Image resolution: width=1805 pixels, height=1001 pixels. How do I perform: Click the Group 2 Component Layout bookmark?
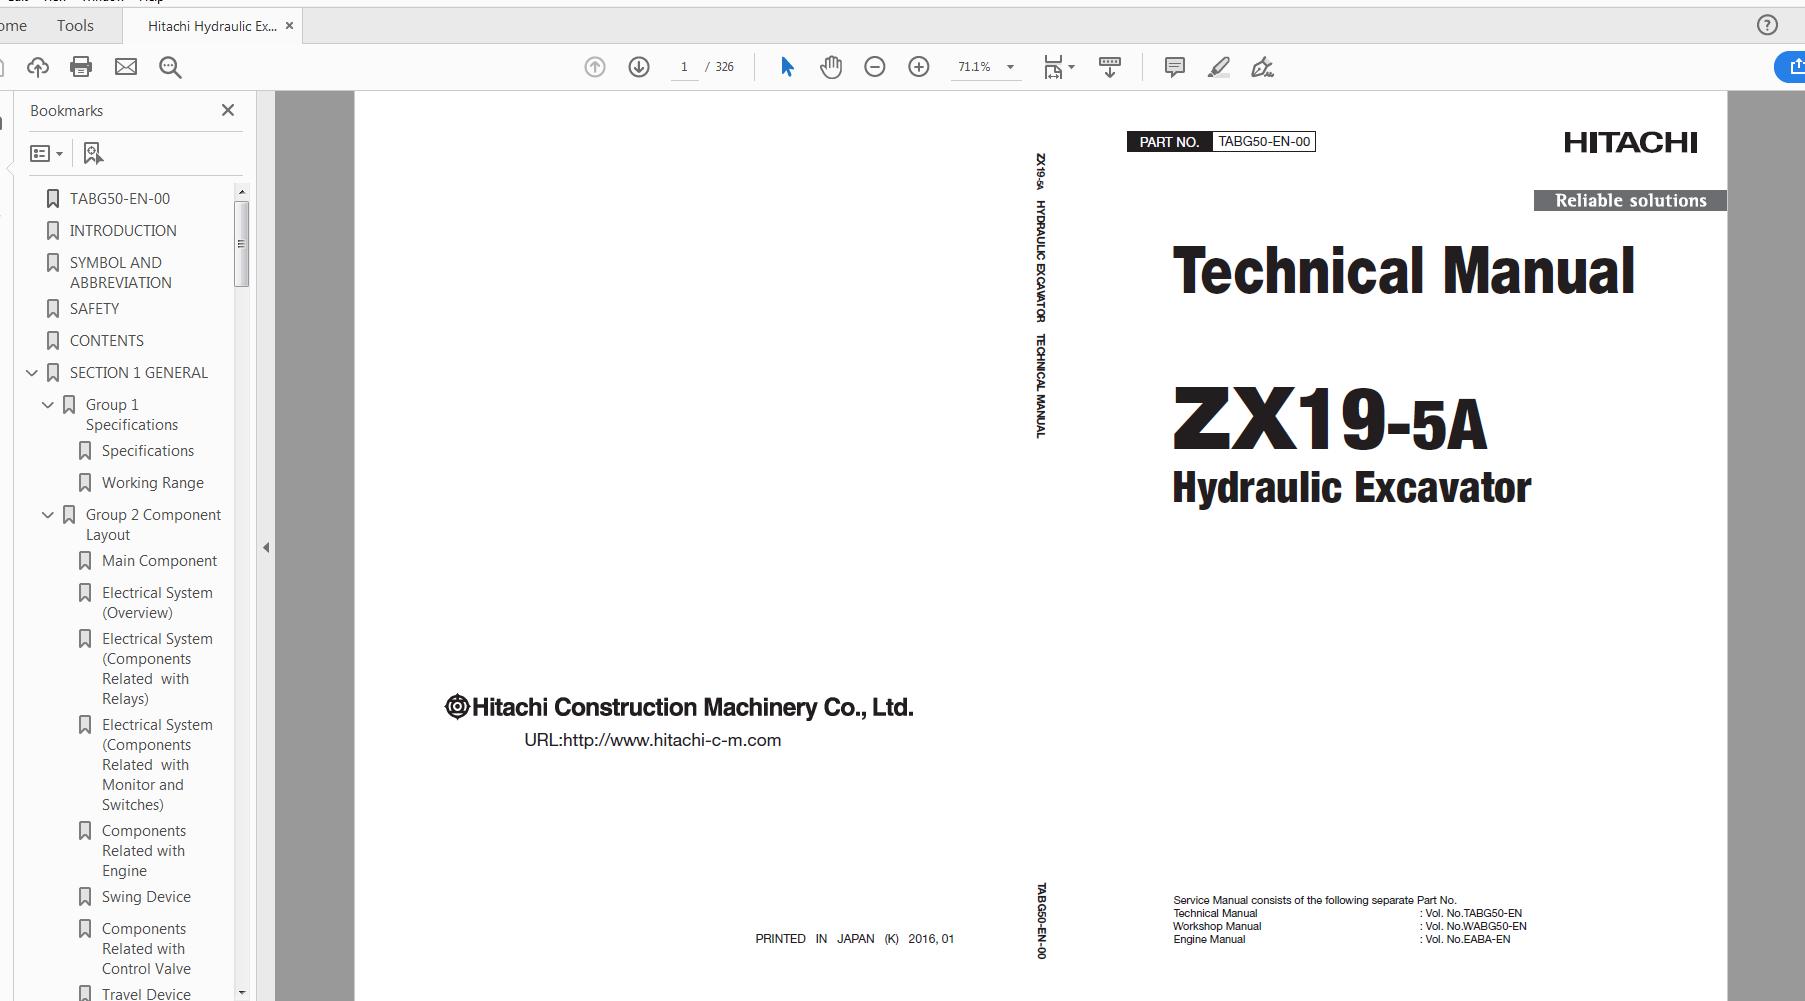(153, 524)
